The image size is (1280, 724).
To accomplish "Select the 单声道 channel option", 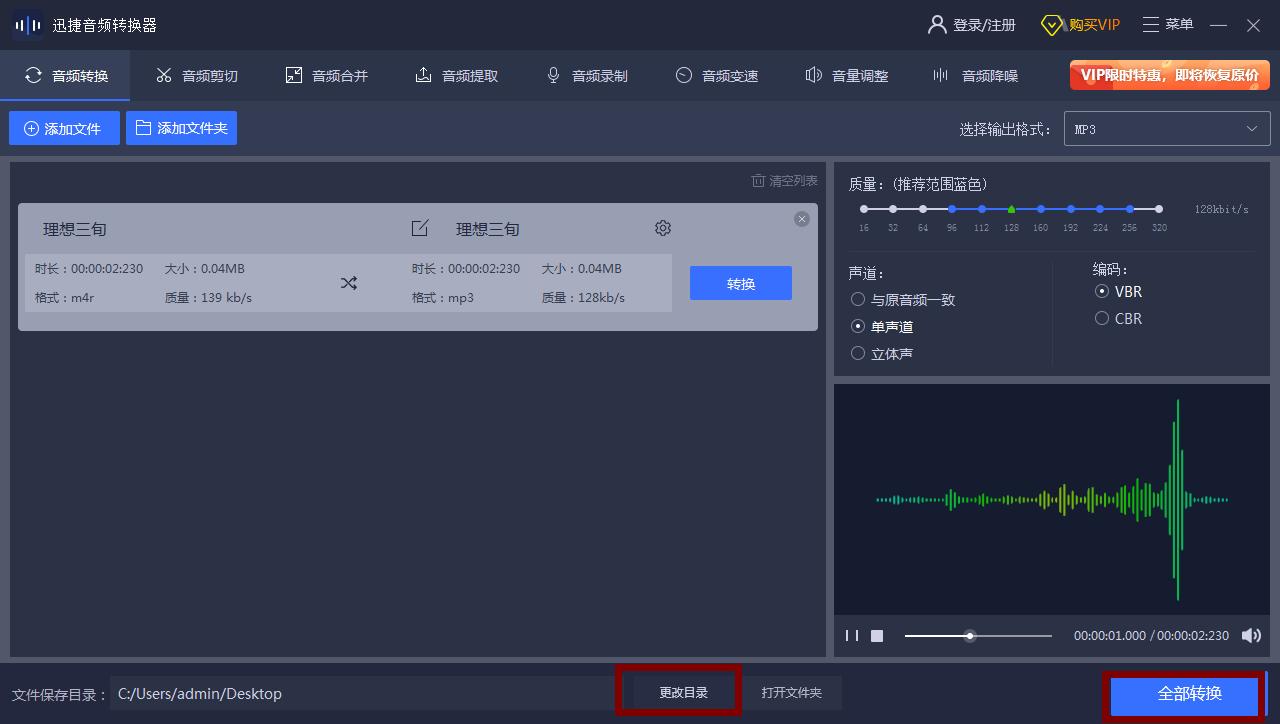I will (x=857, y=326).
